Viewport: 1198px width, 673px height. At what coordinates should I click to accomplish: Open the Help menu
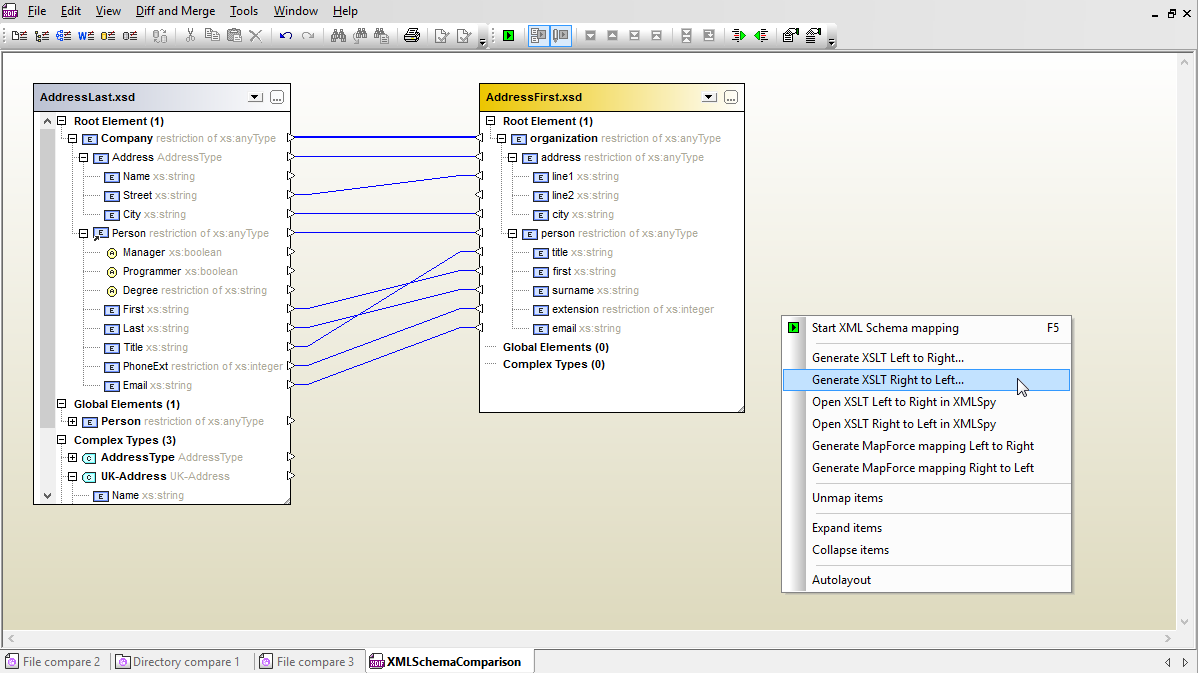[x=345, y=11]
